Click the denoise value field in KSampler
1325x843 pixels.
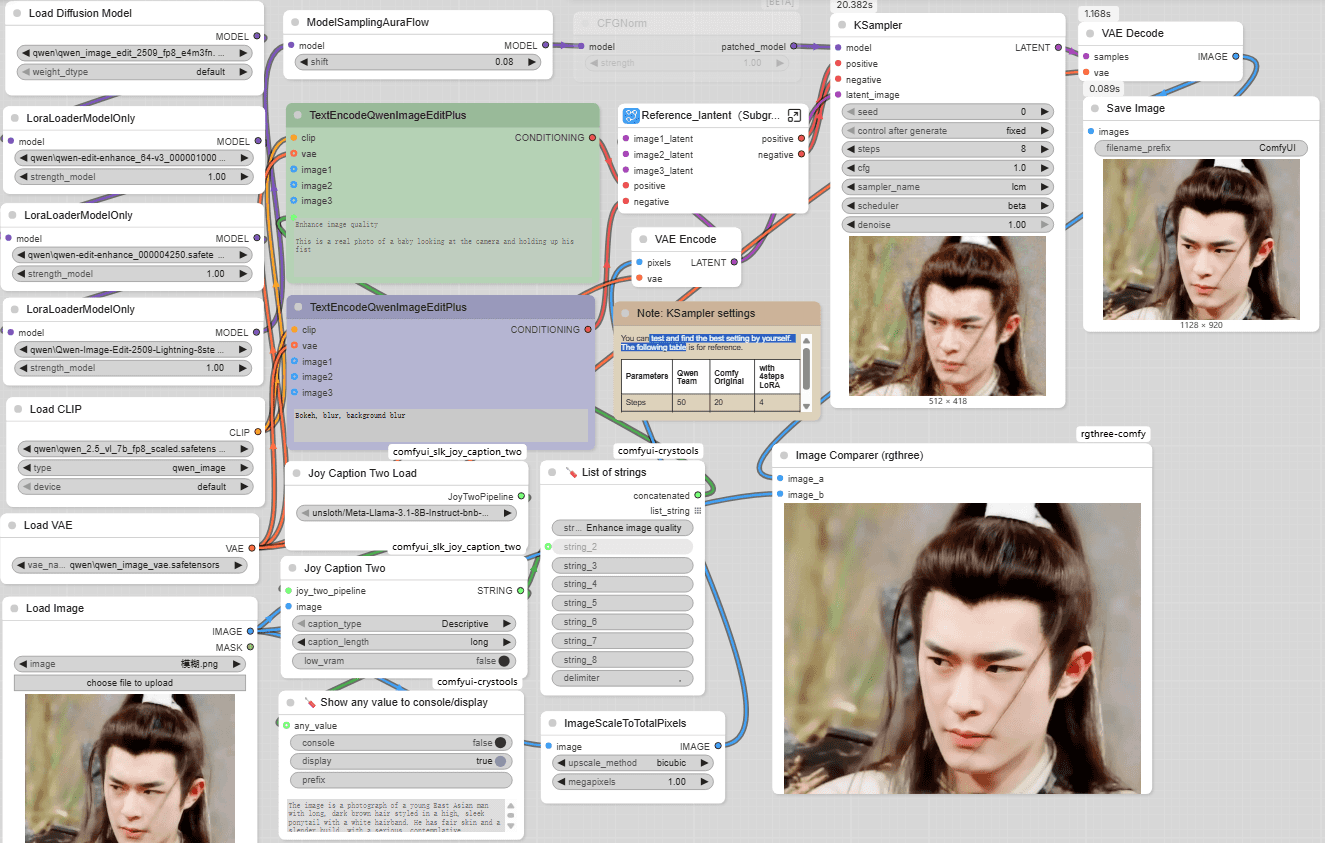point(947,225)
